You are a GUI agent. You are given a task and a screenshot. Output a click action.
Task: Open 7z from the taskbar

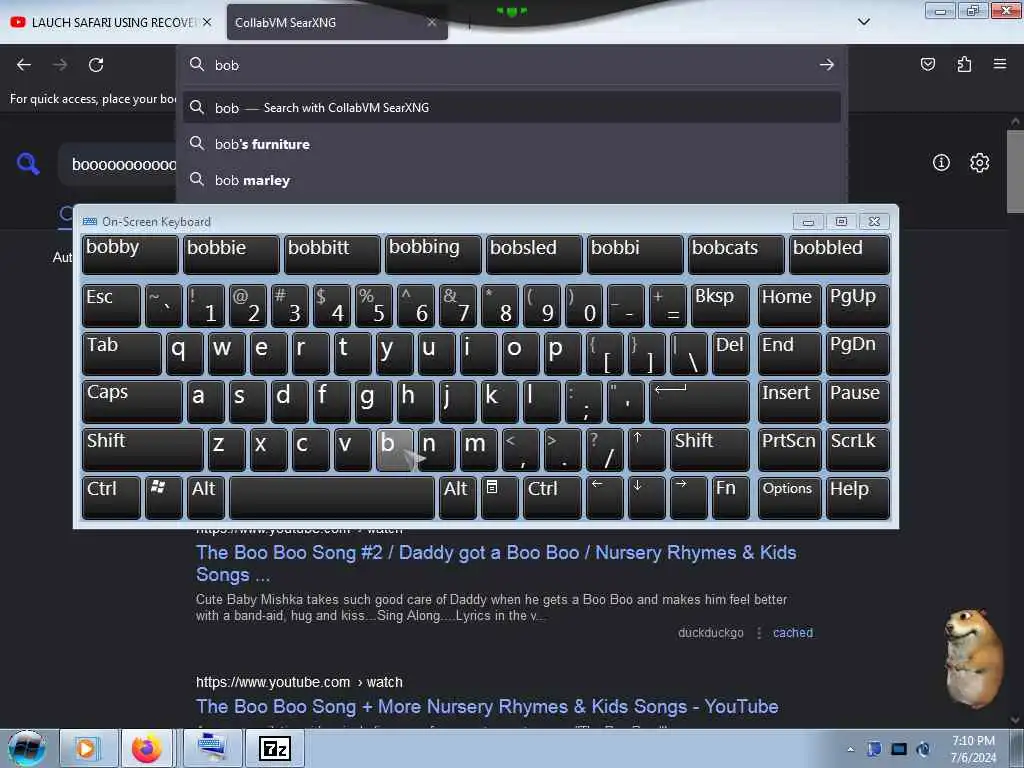pyautogui.click(x=275, y=748)
